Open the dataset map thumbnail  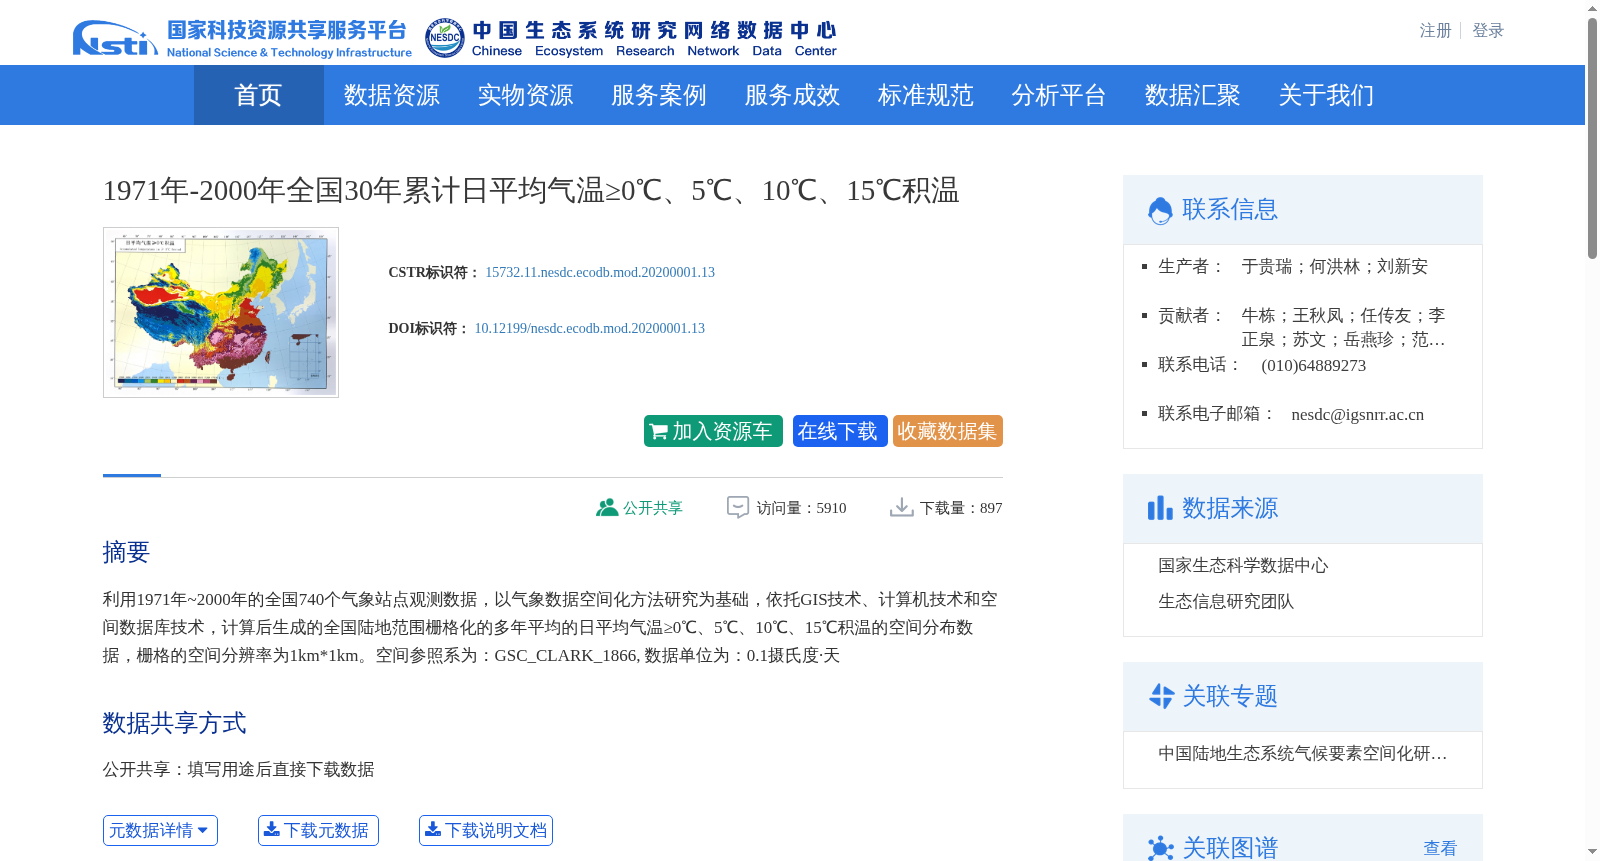(x=221, y=312)
